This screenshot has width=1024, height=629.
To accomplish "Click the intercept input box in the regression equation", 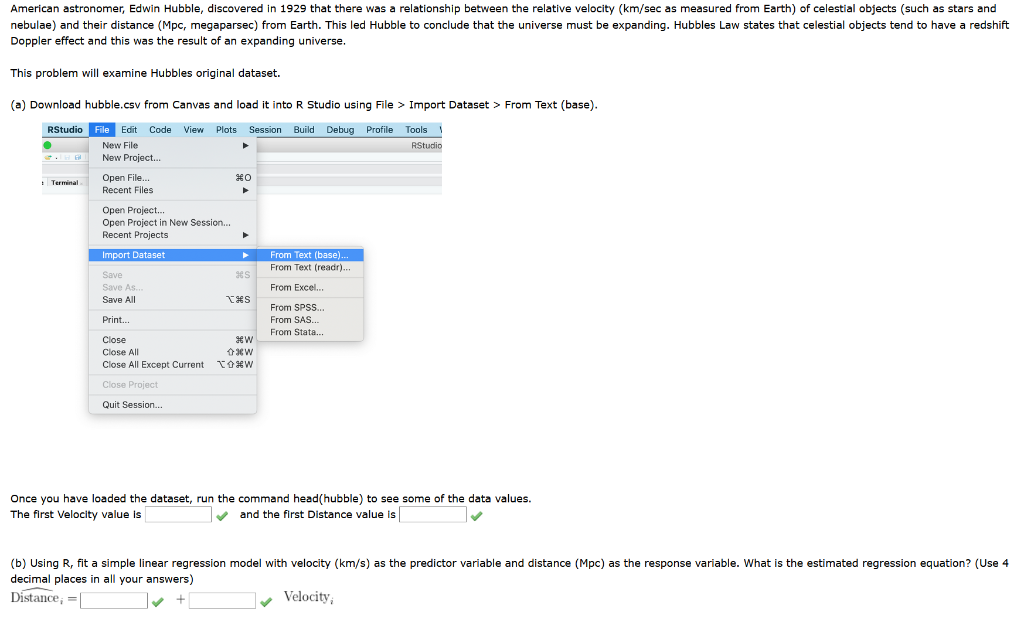I will (x=112, y=600).
